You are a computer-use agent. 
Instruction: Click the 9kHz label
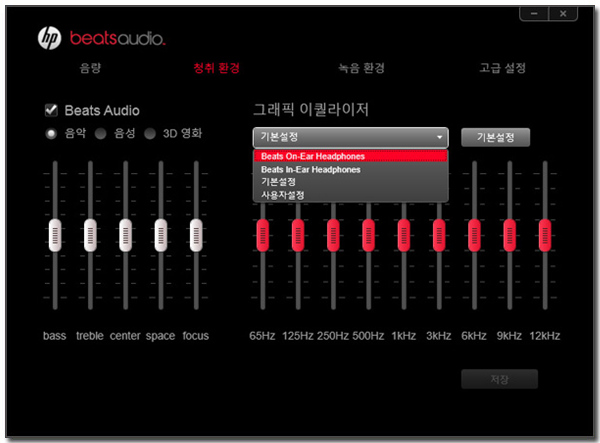[x=509, y=336]
